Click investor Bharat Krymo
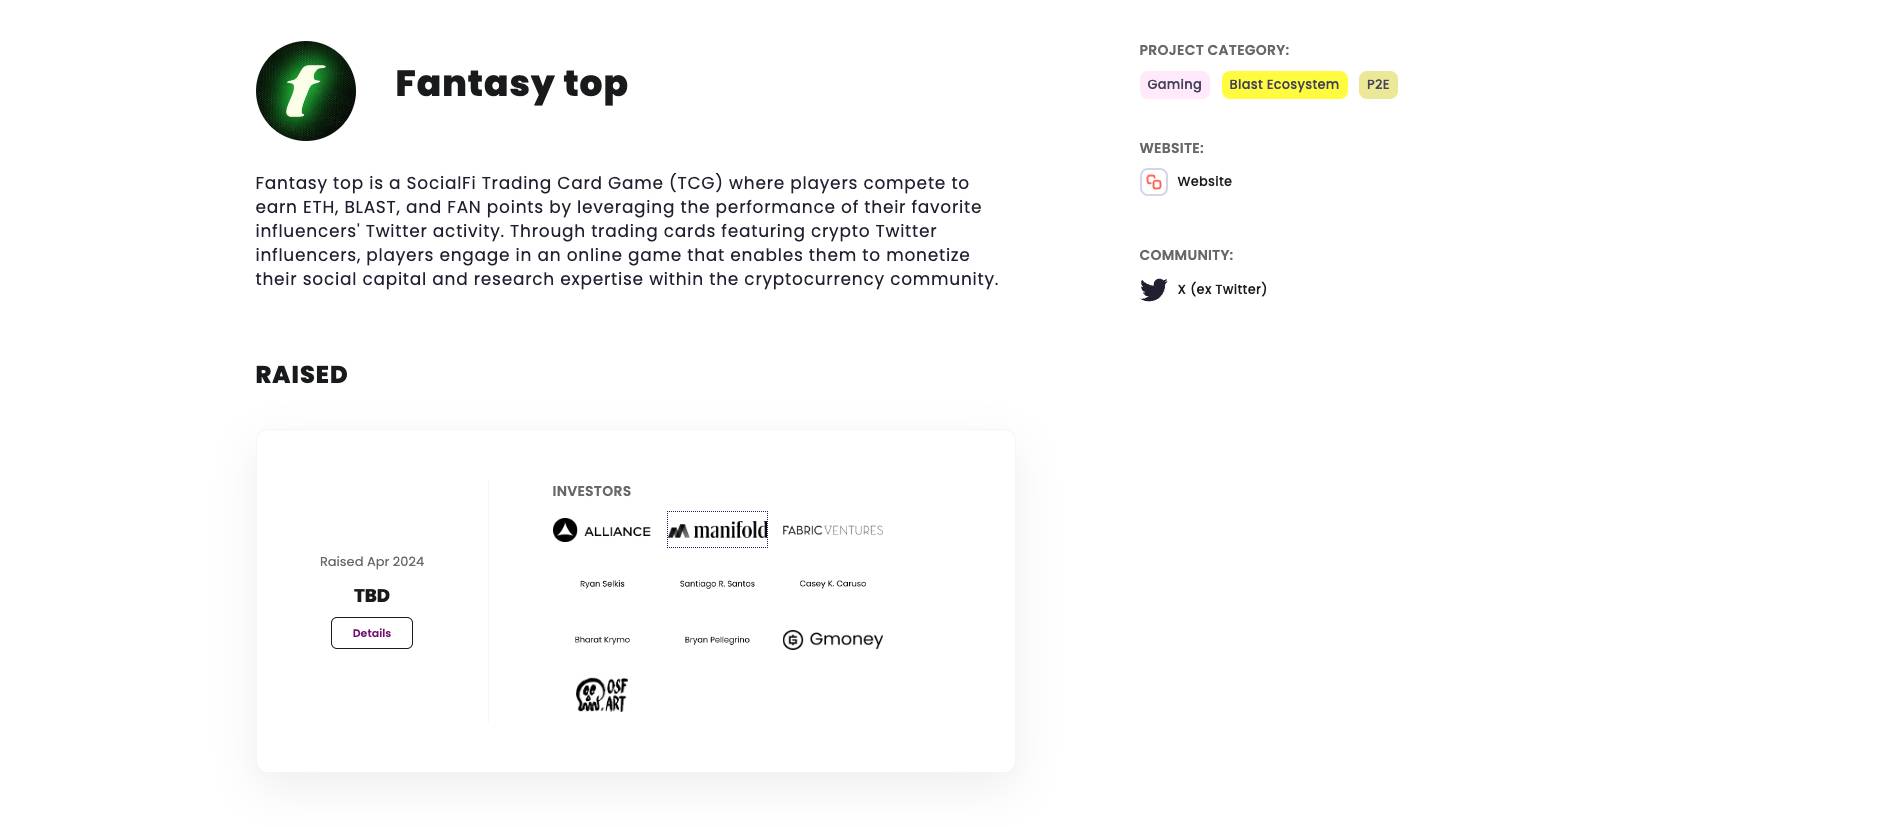Viewport: 1889px width, 827px height. click(602, 640)
